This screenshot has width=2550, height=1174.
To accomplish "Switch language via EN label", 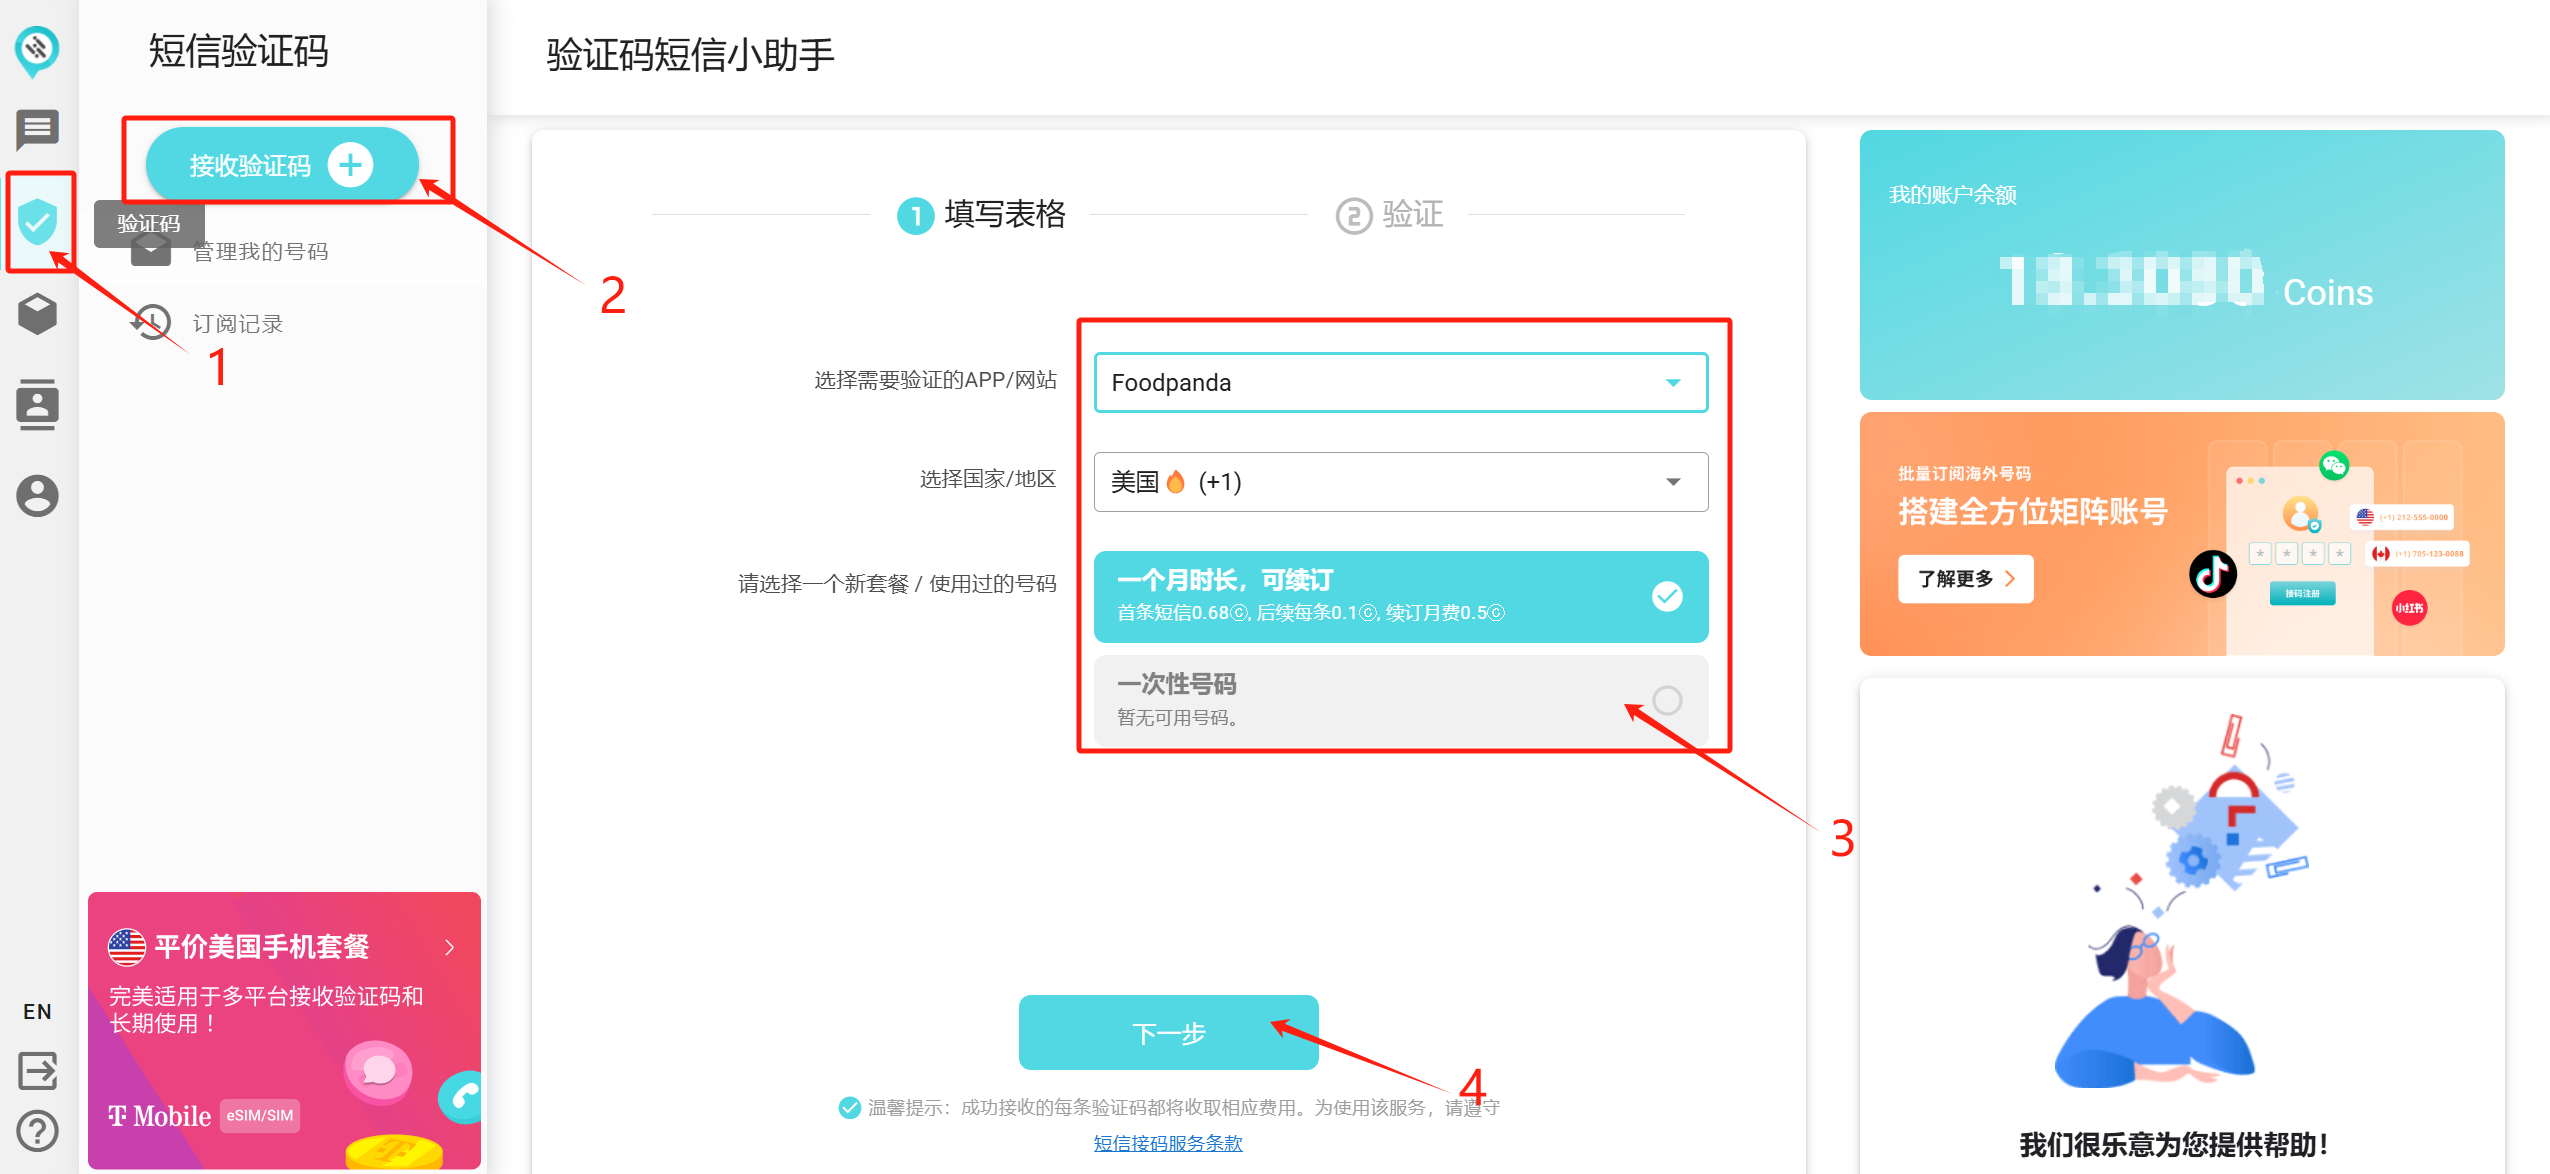I will 37,1011.
